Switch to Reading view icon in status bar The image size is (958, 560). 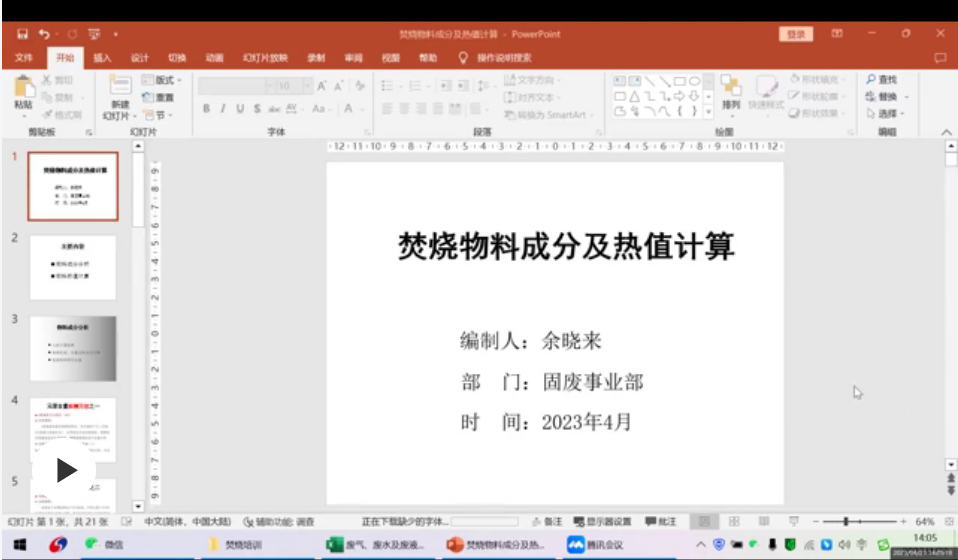pyautogui.click(x=764, y=522)
